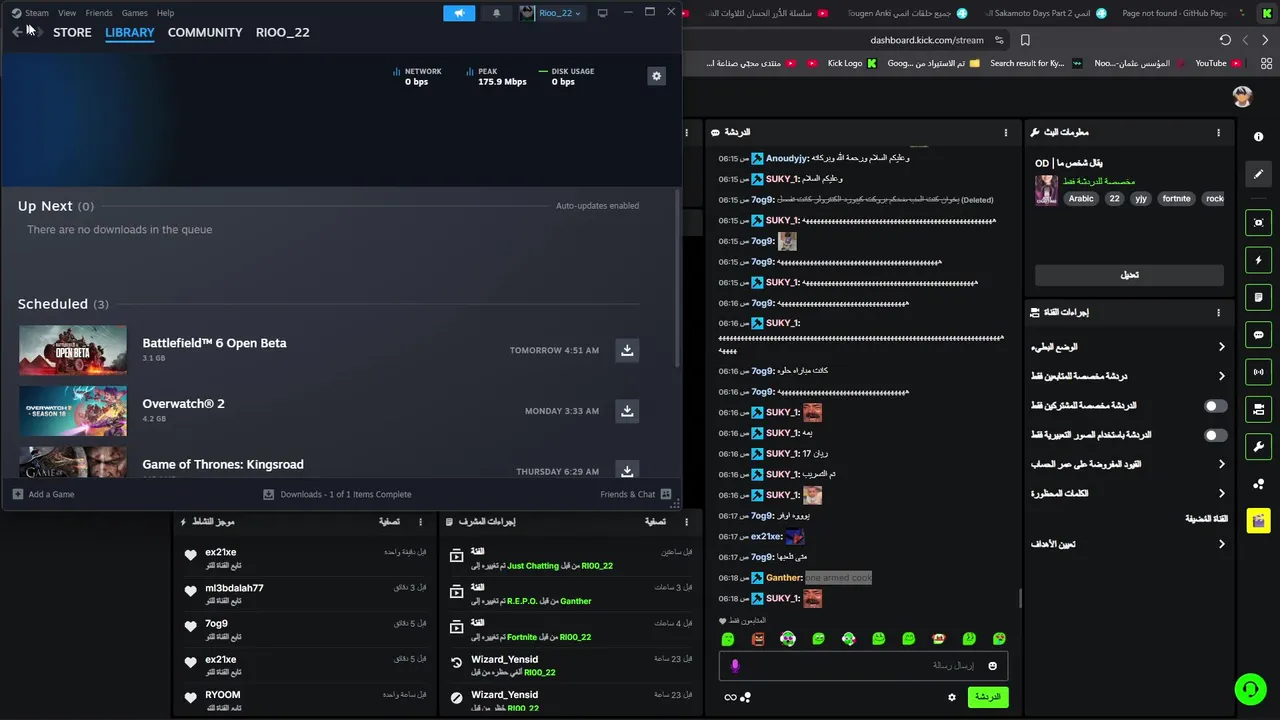Click Kick sidebar wrench tools icon
Viewport: 1280px width, 720px height.
1258,446
